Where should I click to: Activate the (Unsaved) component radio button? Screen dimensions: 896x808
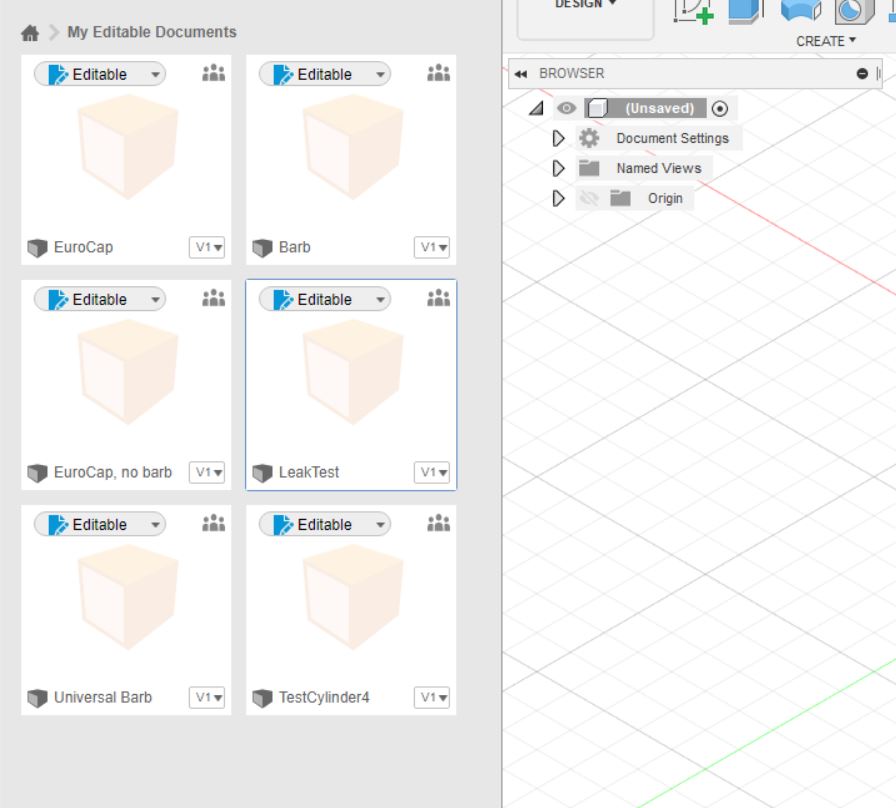click(720, 109)
